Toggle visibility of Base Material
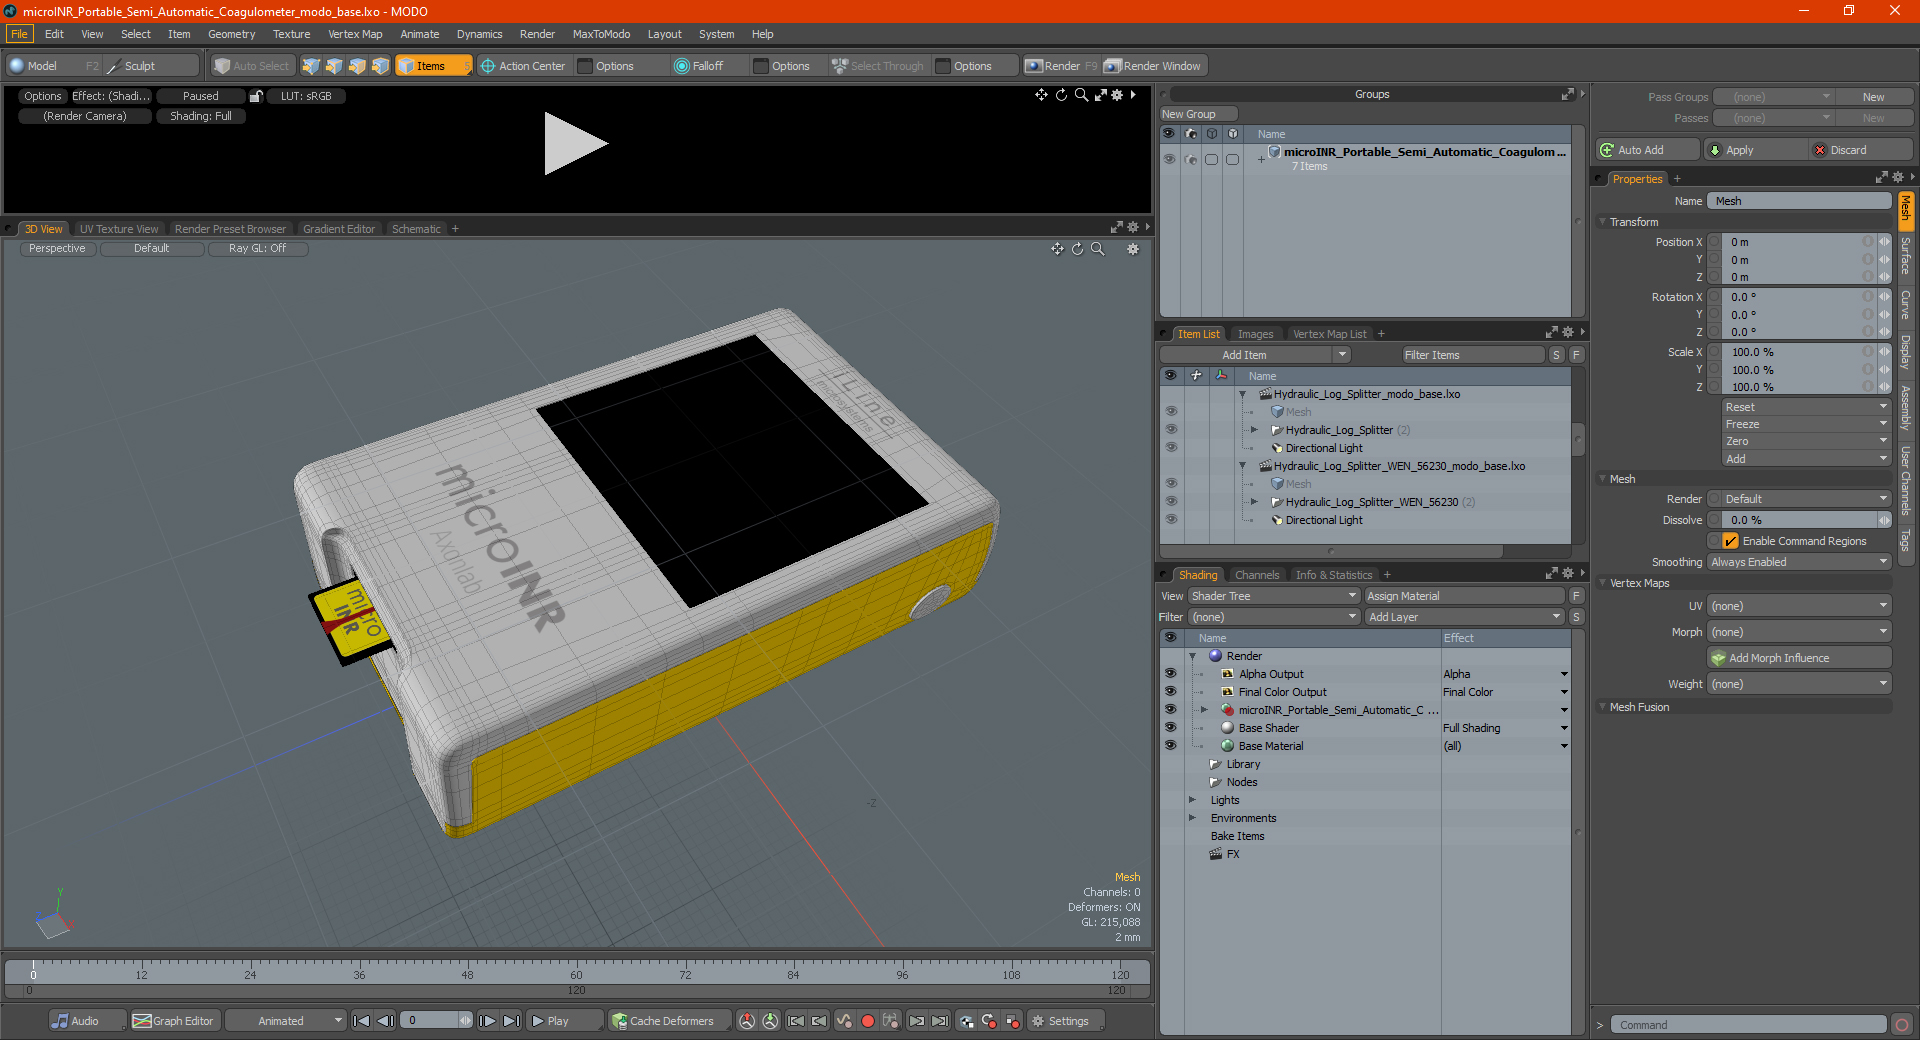 [x=1170, y=746]
